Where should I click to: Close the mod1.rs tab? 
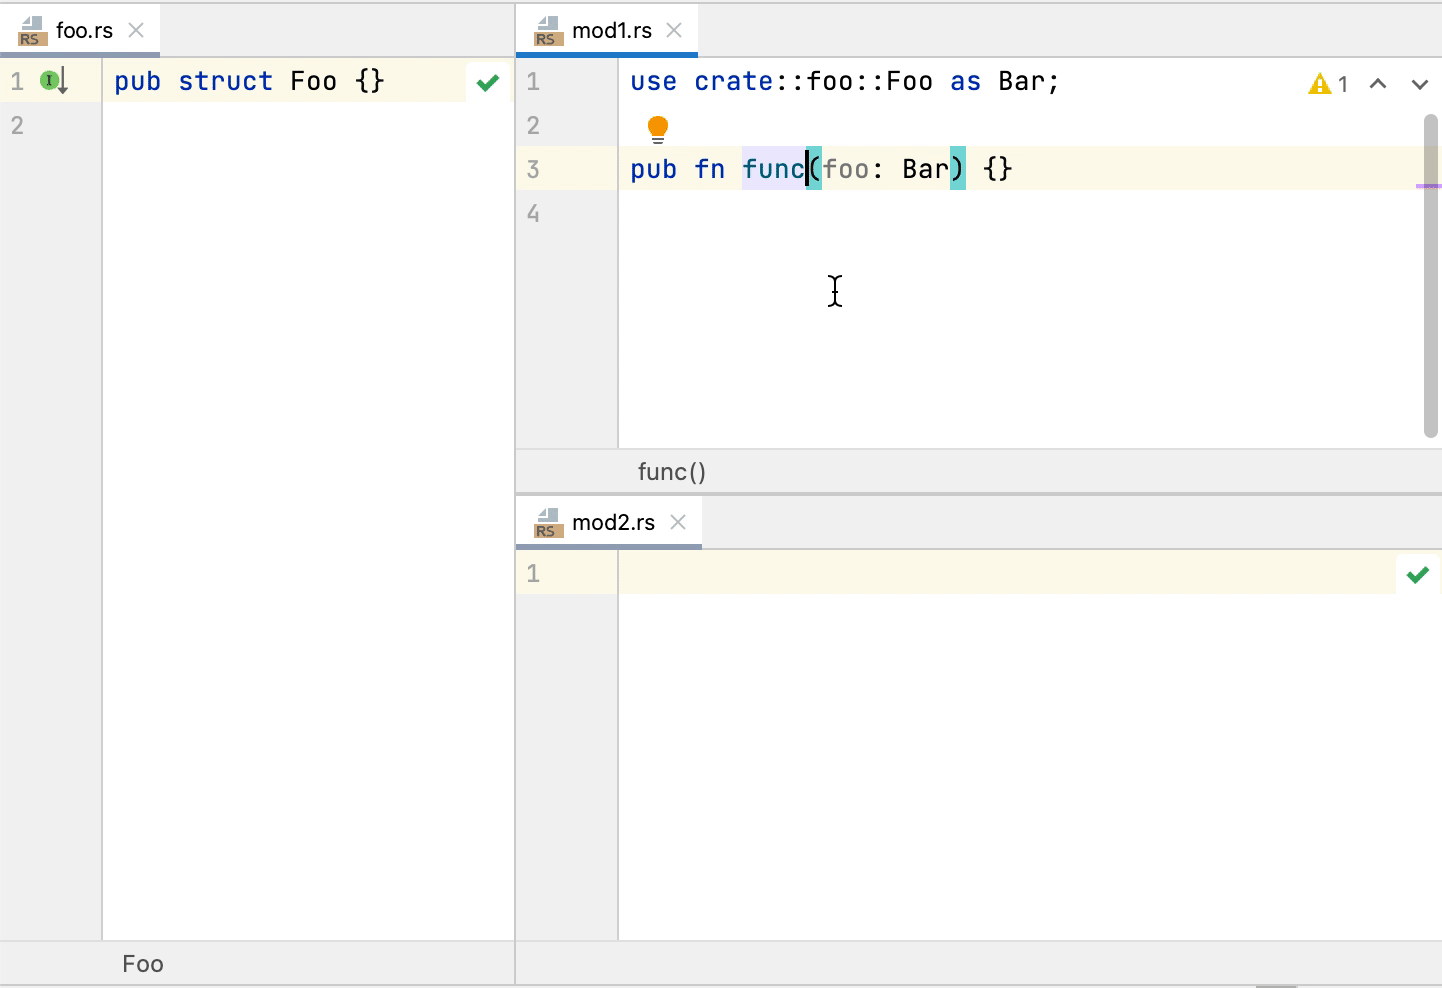click(x=674, y=30)
